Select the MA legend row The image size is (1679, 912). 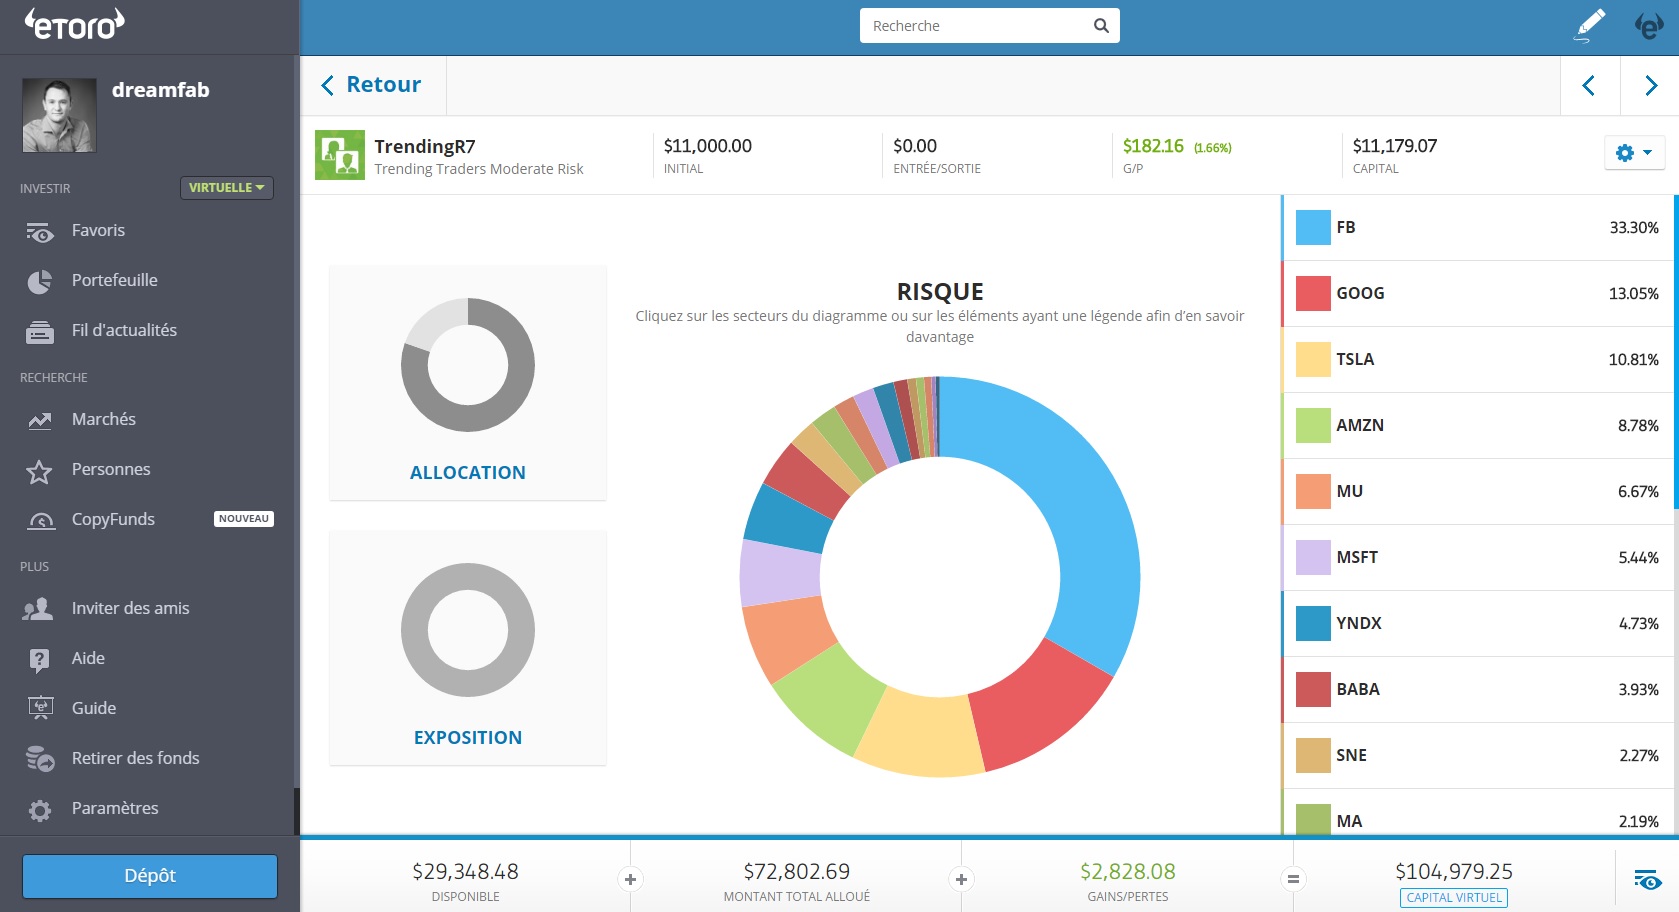pos(1478,812)
